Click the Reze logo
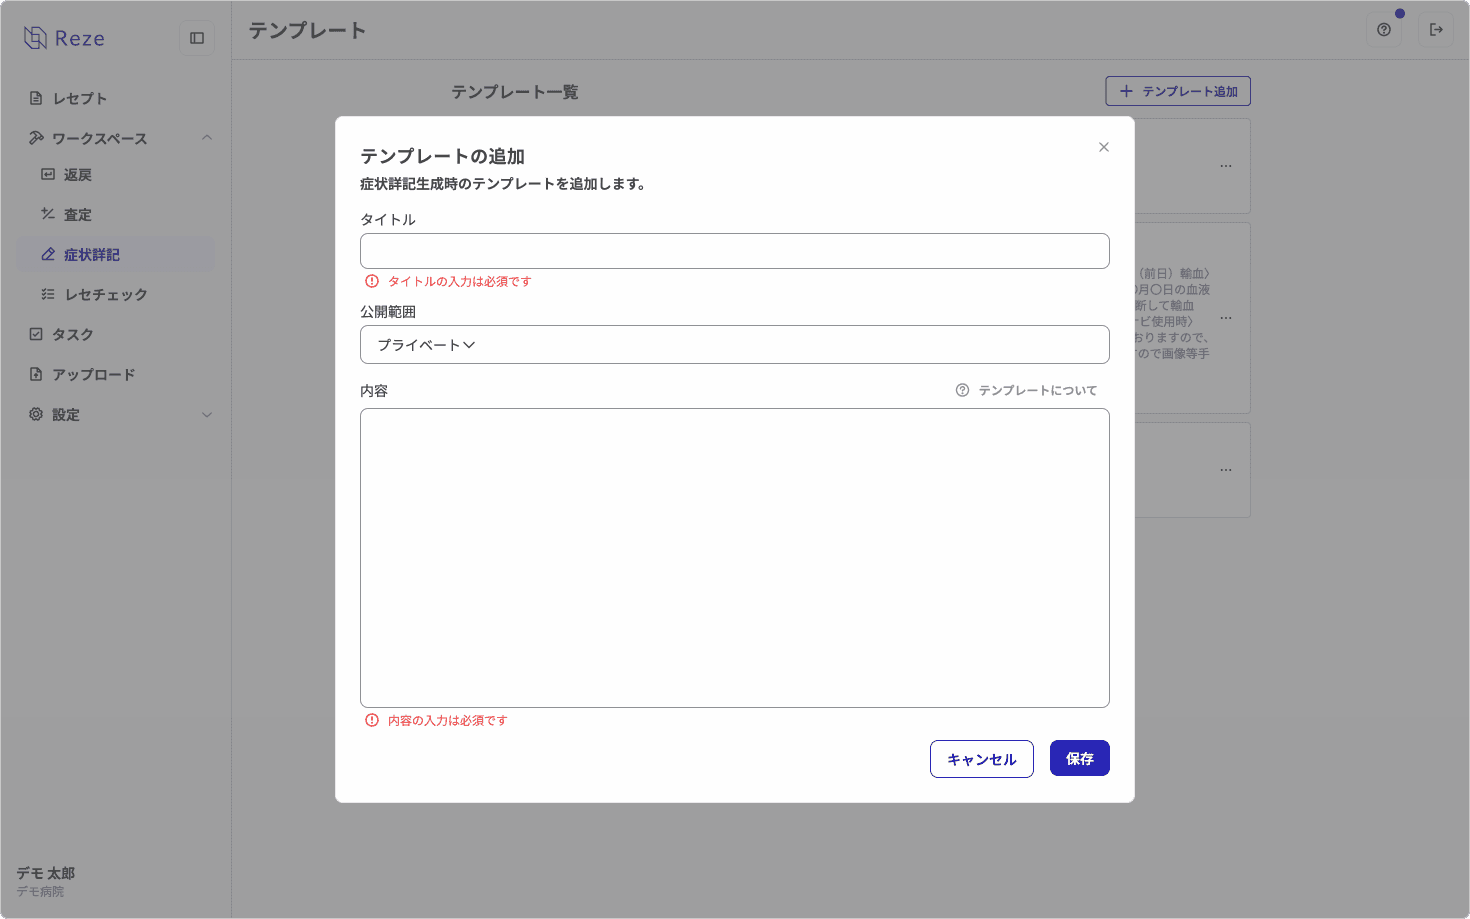Viewport: 1470px width, 919px height. click(x=62, y=37)
